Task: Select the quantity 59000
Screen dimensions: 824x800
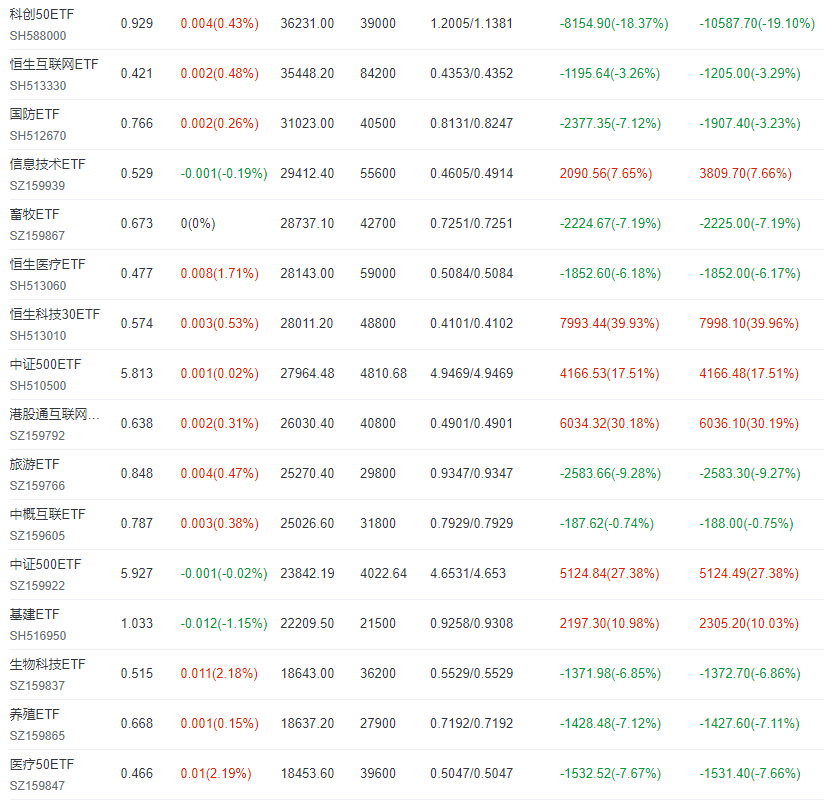Action: coord(378,273)
